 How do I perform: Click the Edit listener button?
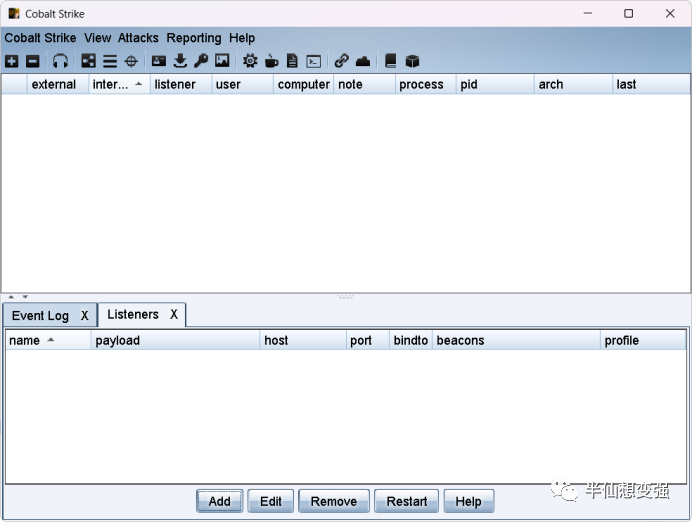tap(271, 501)
